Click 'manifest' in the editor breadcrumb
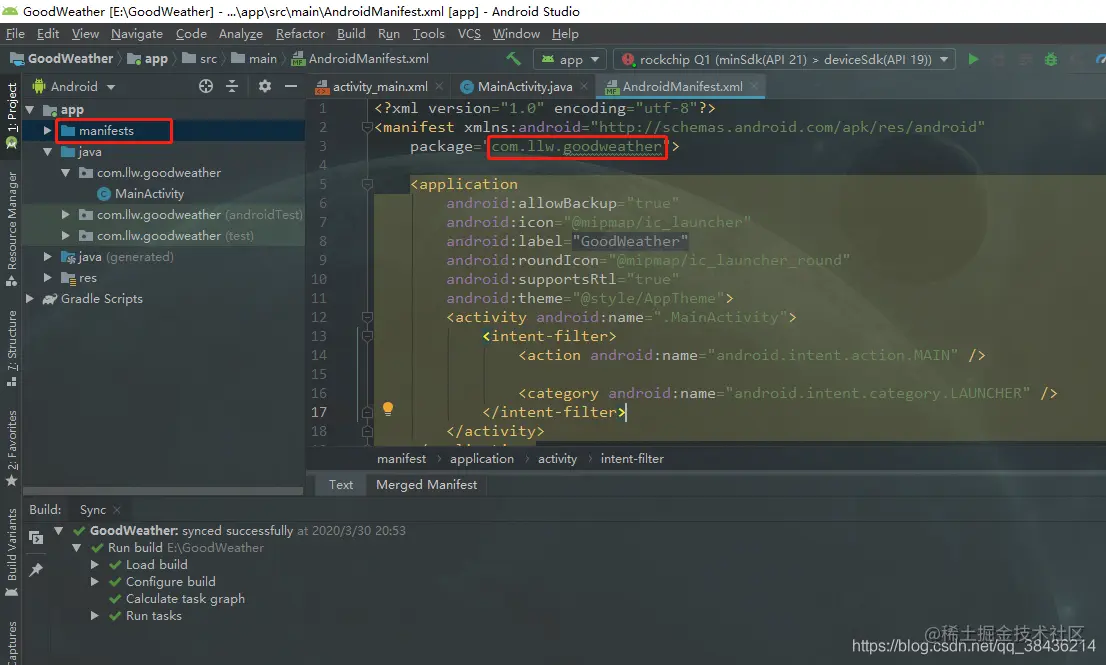 tap(401, 458)
